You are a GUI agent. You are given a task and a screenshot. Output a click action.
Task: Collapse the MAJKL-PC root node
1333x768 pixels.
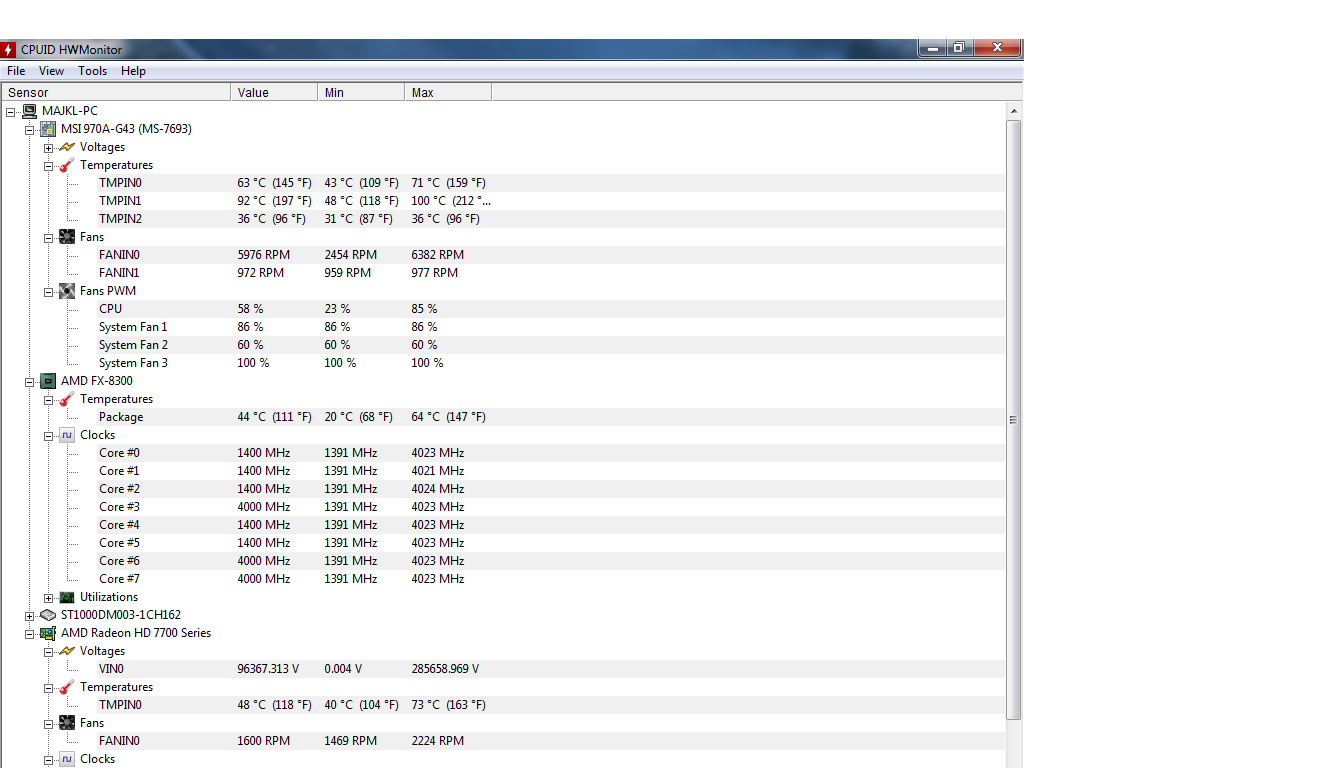(10, 112)
